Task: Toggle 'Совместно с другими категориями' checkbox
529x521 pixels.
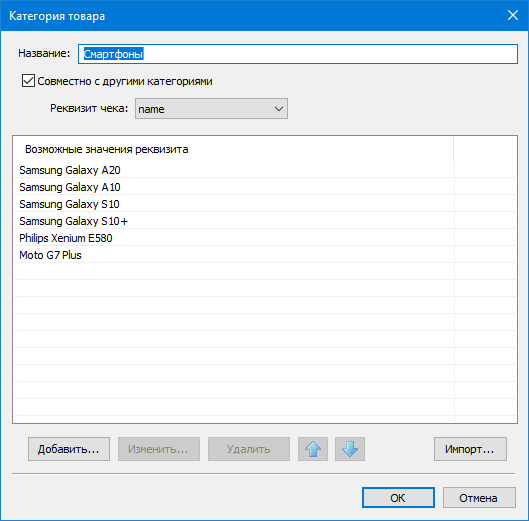Action: pos(28,81)
